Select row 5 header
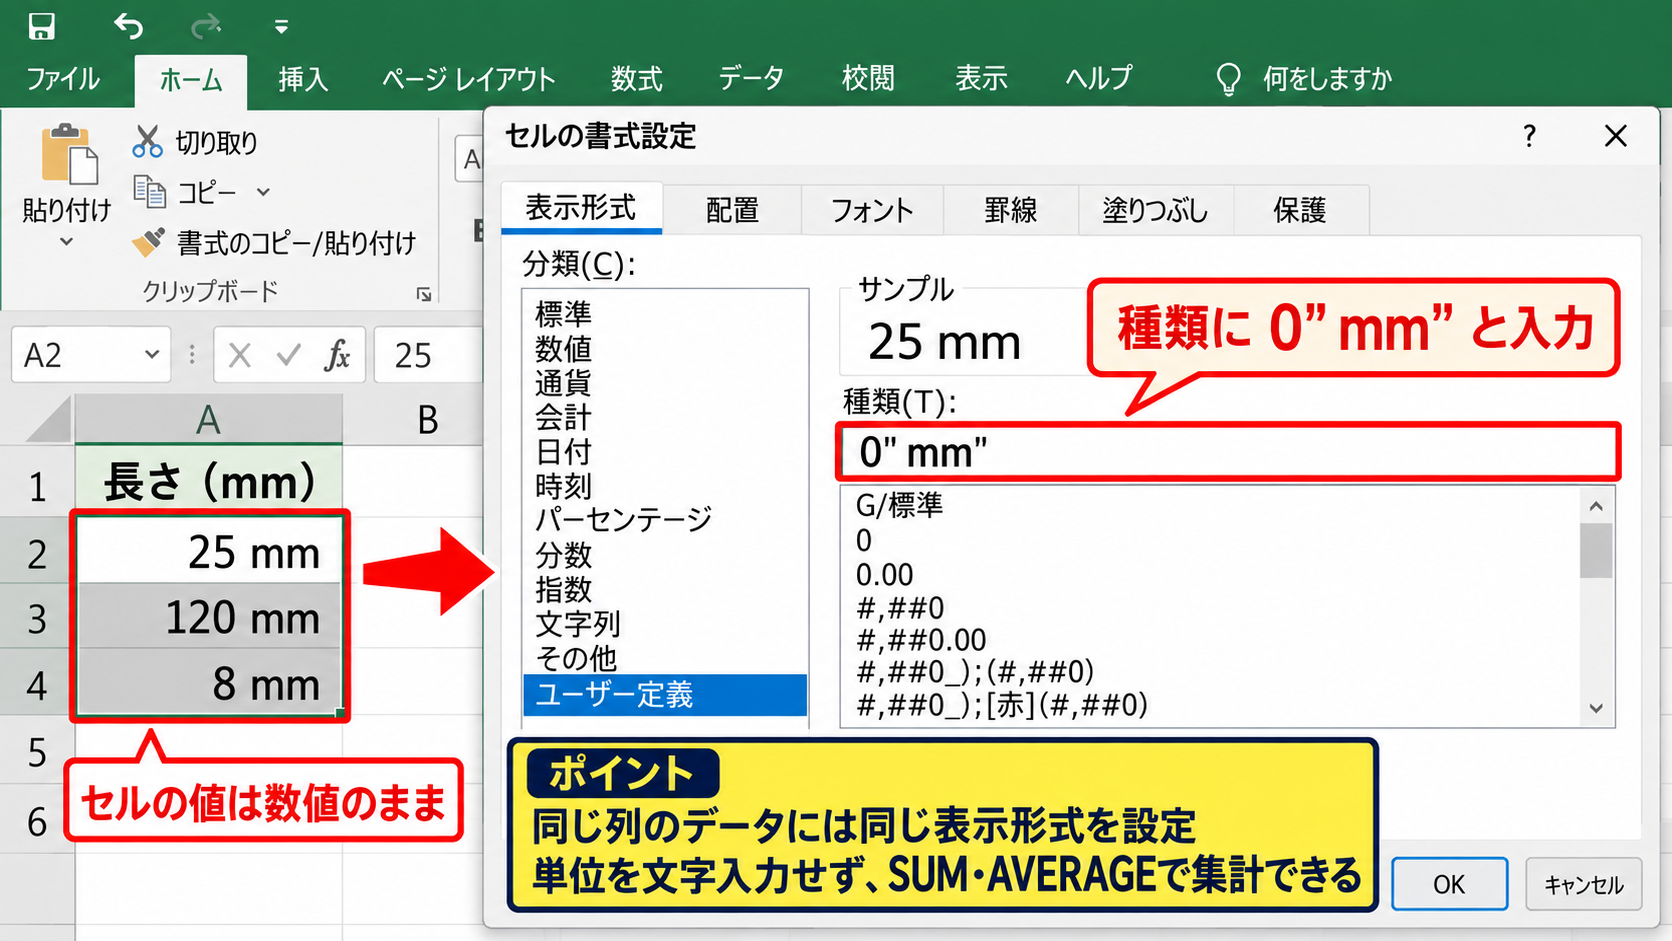 [x=37, y=752]
